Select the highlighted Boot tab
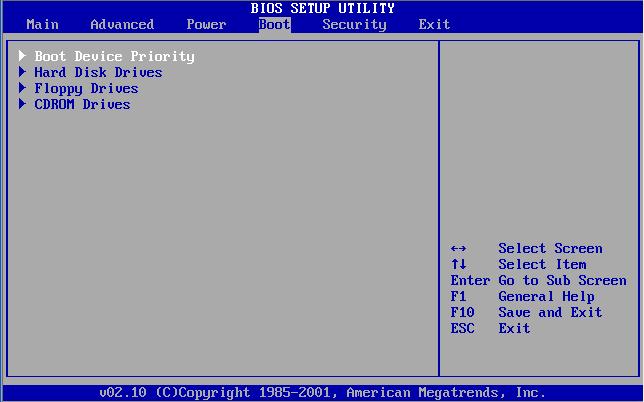644x402 pixels. (x=274, y=24)
